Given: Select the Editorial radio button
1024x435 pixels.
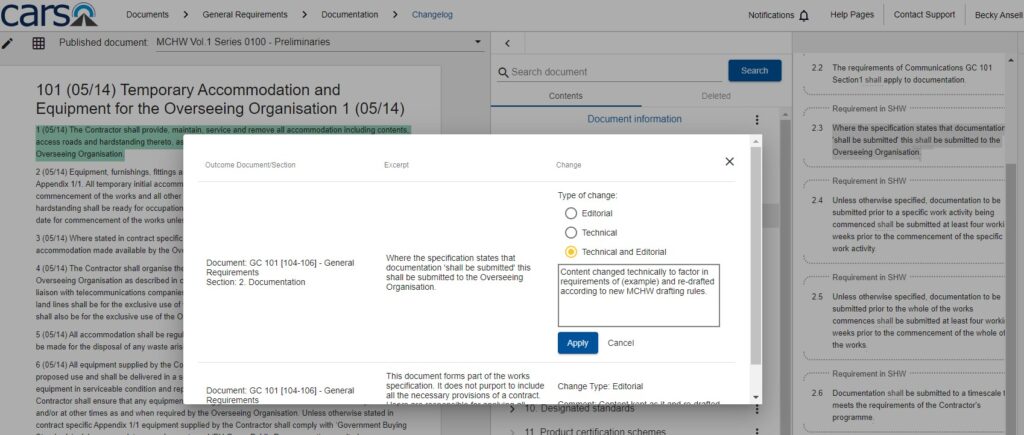Looking at the screenshot, I should click(571, 213).
